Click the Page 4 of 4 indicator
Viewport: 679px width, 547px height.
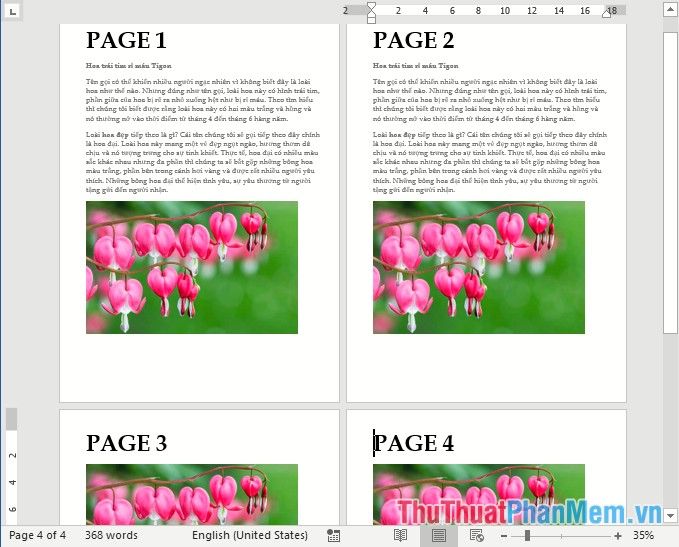(37, 536)
